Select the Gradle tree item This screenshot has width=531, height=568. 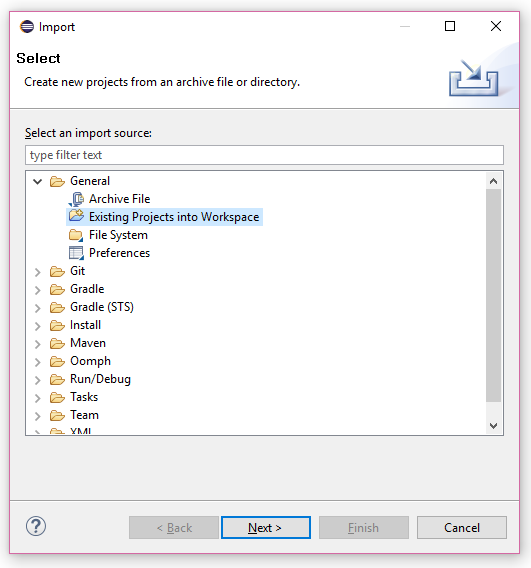pyautogui.click(x=87, y=289)
